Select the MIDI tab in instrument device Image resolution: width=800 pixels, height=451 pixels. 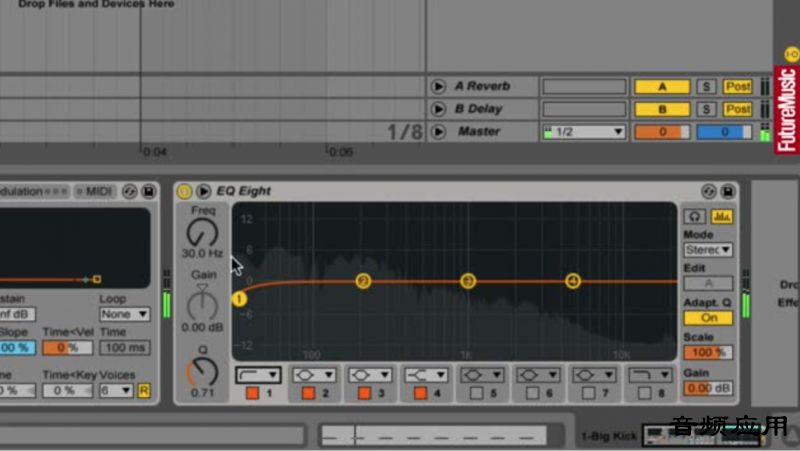pos(94,192)
